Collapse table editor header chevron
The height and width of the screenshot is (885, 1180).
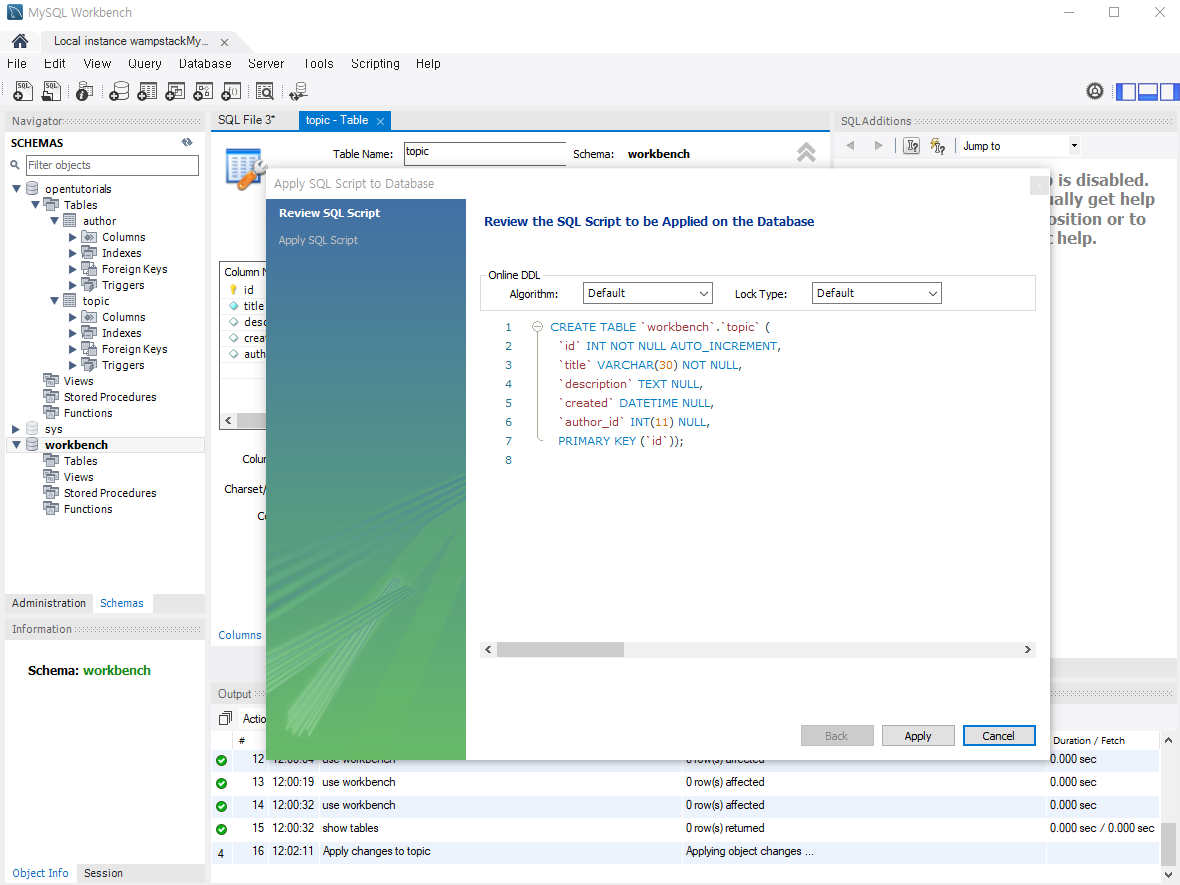point(806,153)
